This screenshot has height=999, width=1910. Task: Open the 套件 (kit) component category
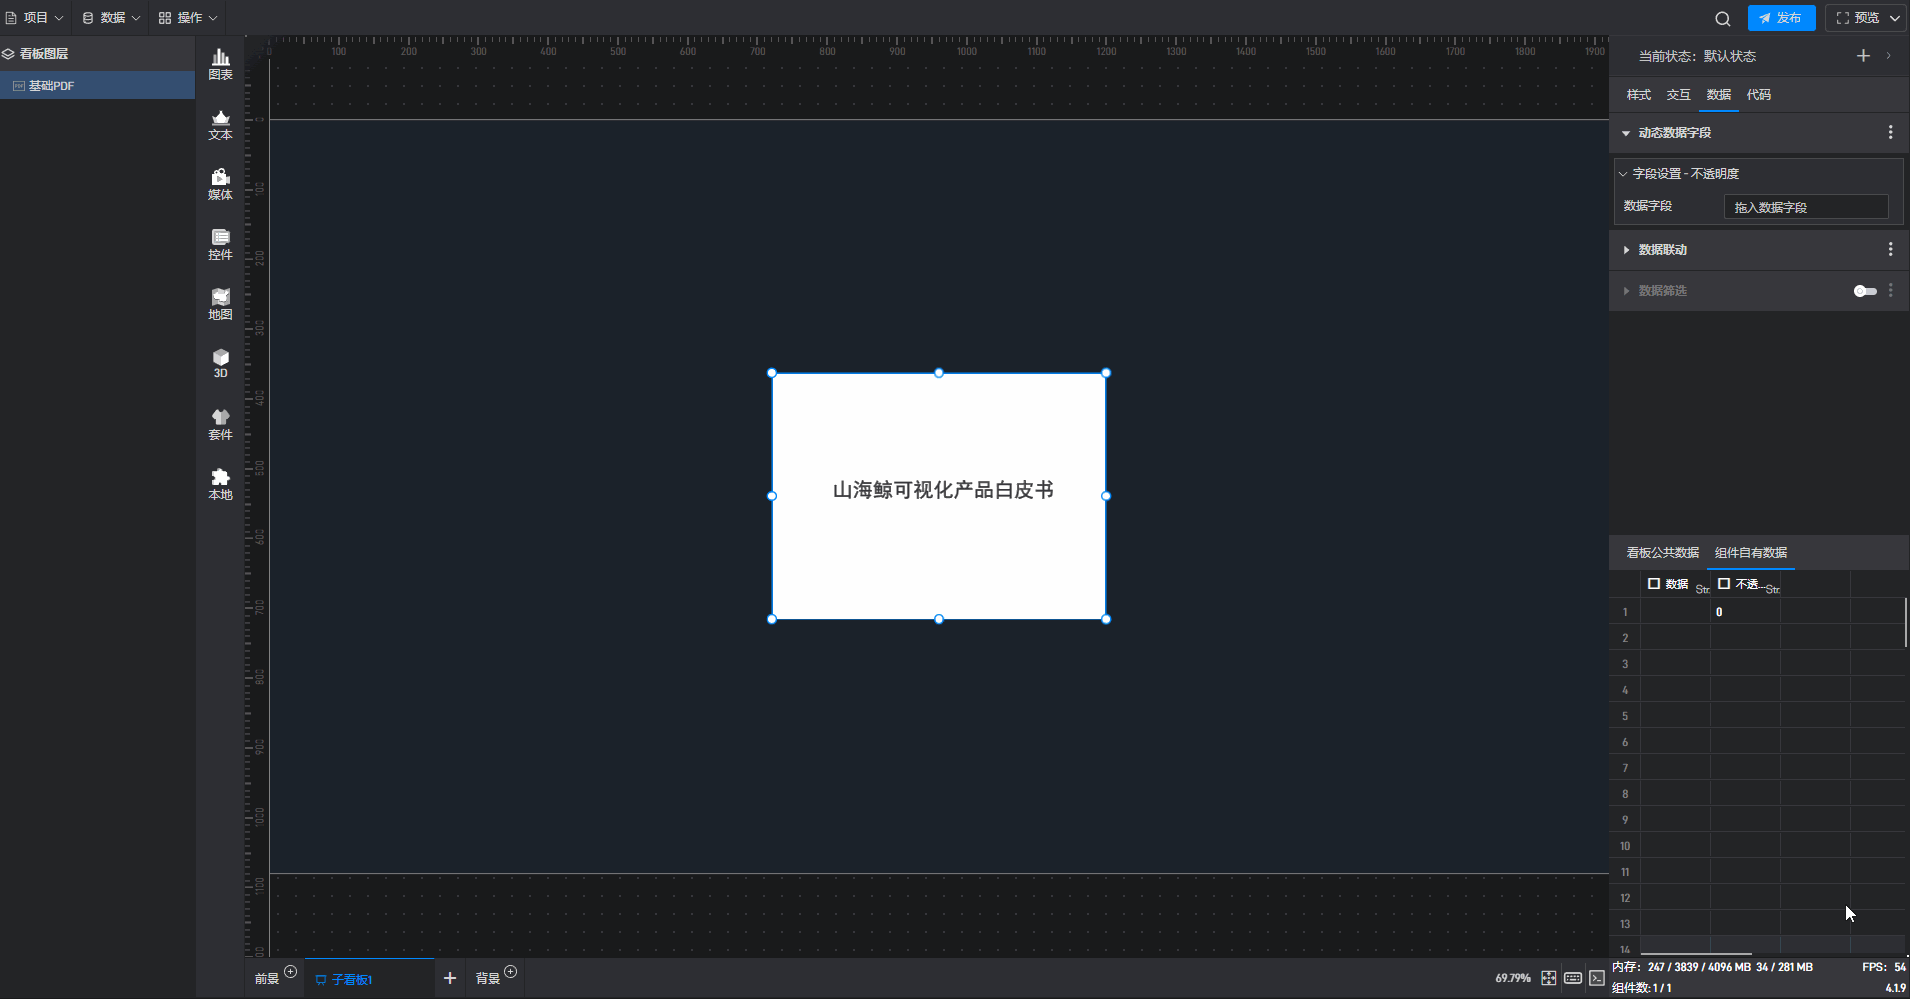(x=220, y=425)
